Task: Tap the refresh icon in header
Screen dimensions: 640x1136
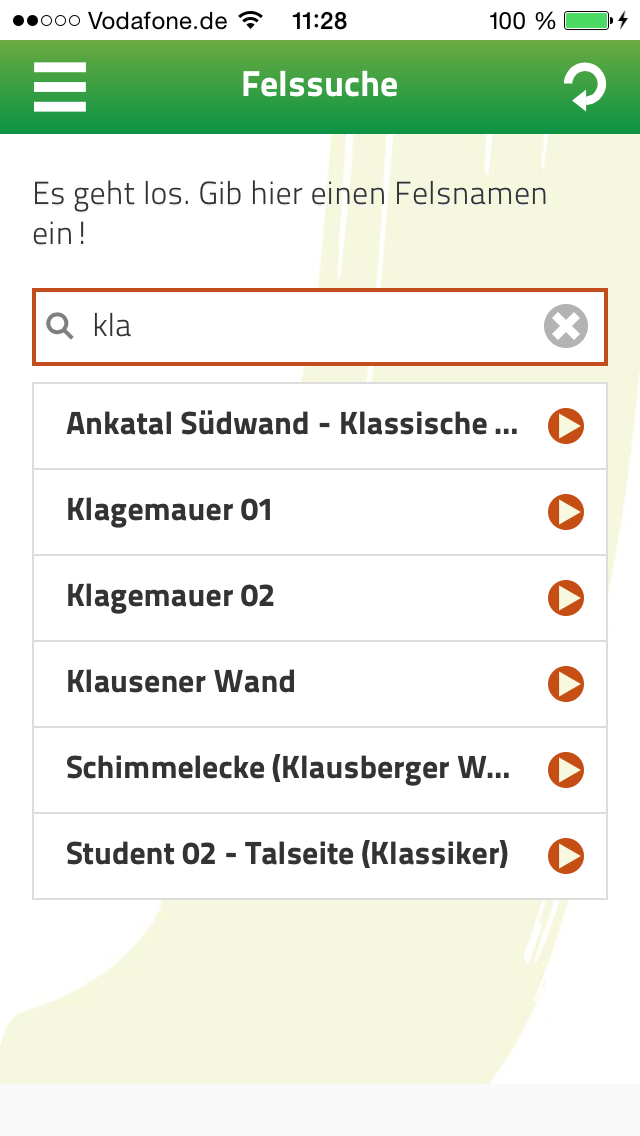Action: tap(584, 87)
